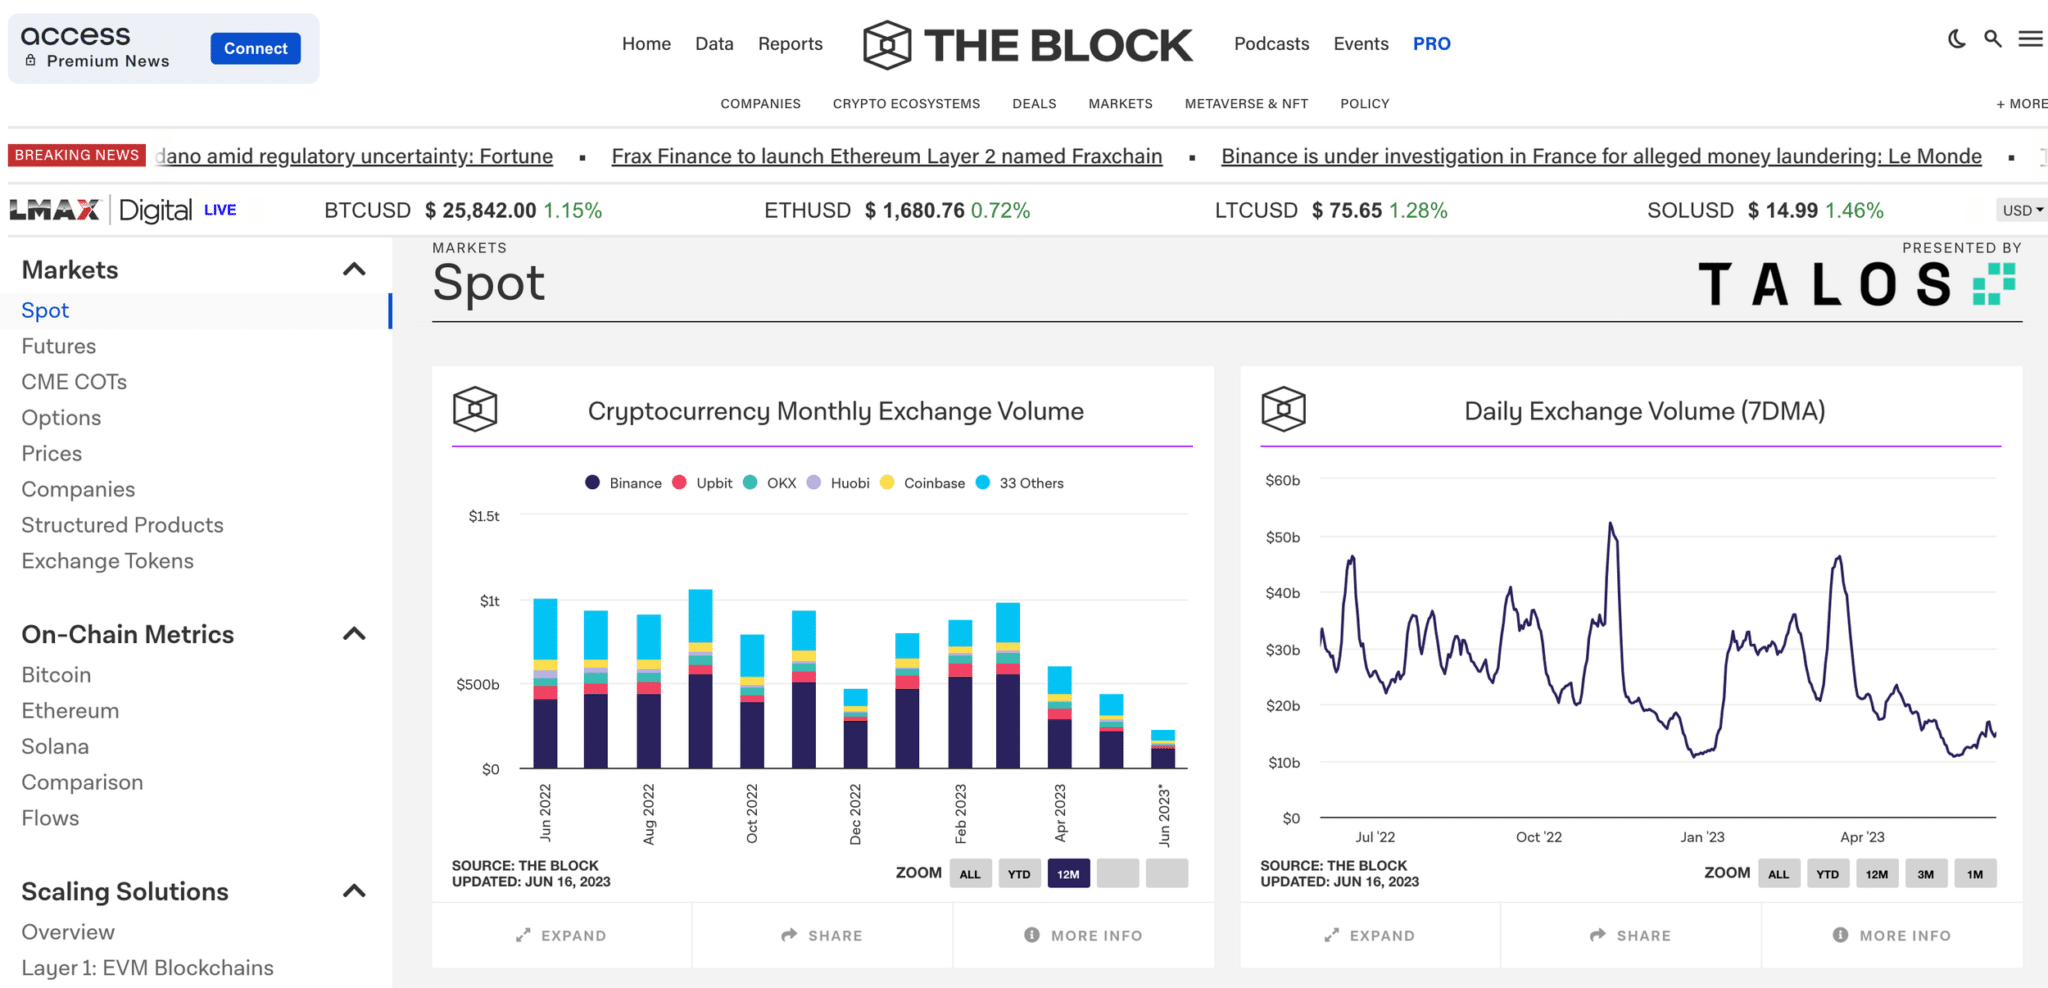Click the search magnifier icon in the header
Screen dimensions: 2048x988
[x=1992, y=38]
